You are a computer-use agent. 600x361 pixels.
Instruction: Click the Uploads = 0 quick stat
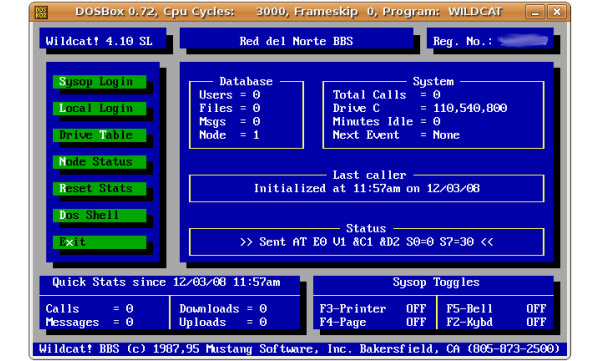click(223, 322)
